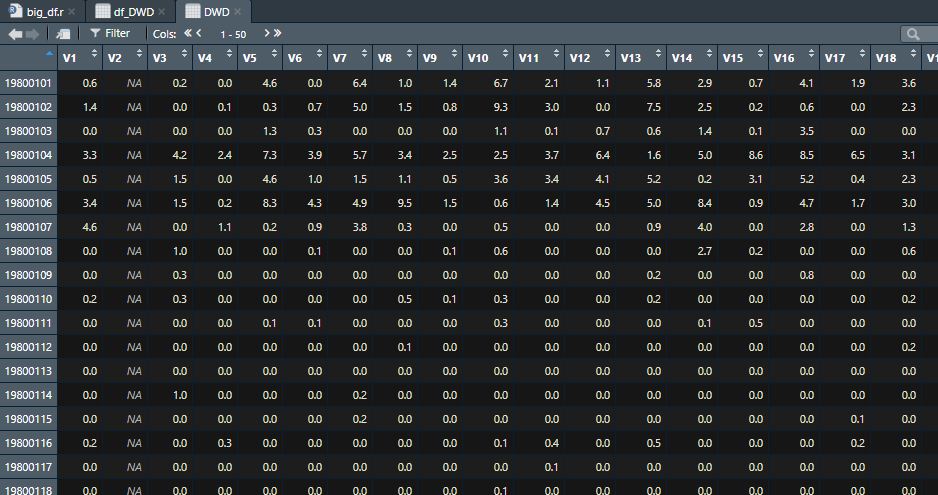Select row label 19800104
The height and width of the screenshot is (495, 938).
(x=28, y=155)
